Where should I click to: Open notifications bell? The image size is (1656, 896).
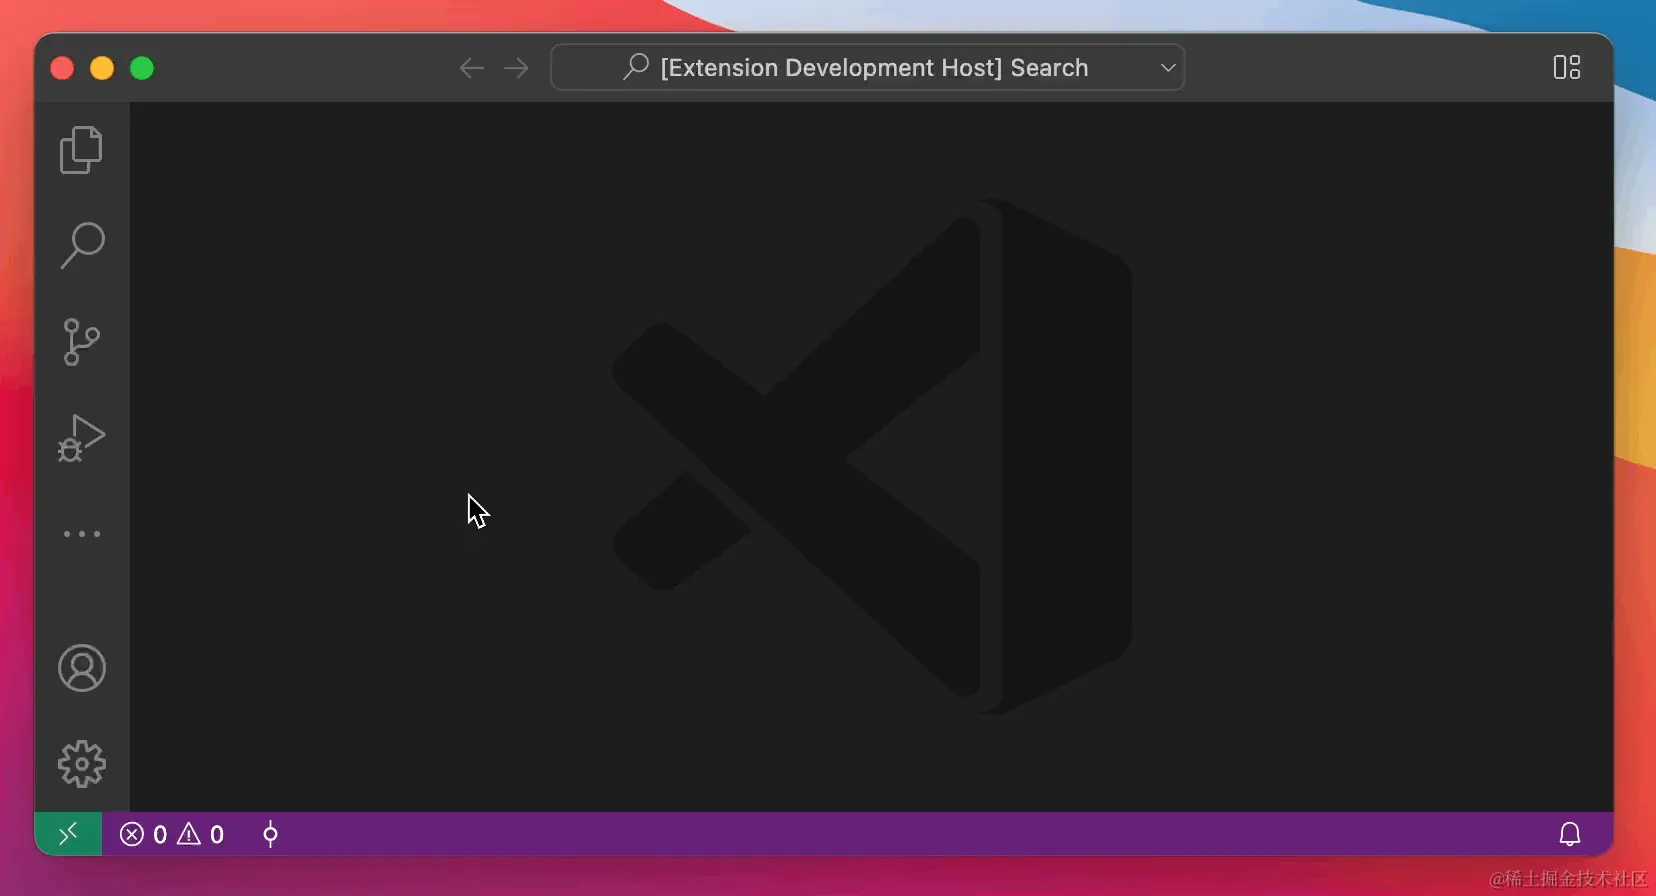[1570, 834]
